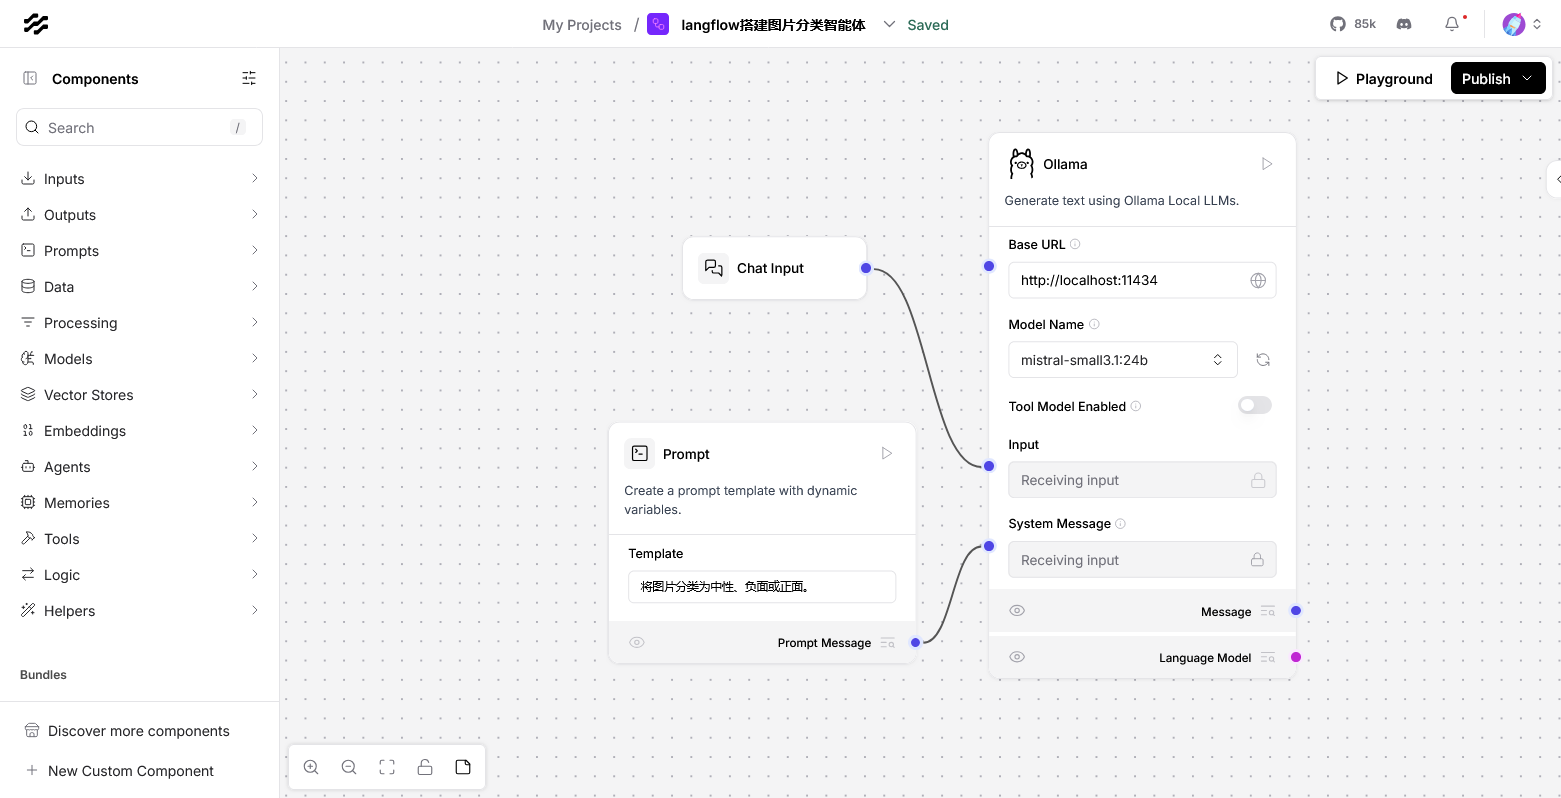The height and width of the screenshot is (798, 1561).
Task: Expand the Inputs category
Action: (x=140, y=179)
